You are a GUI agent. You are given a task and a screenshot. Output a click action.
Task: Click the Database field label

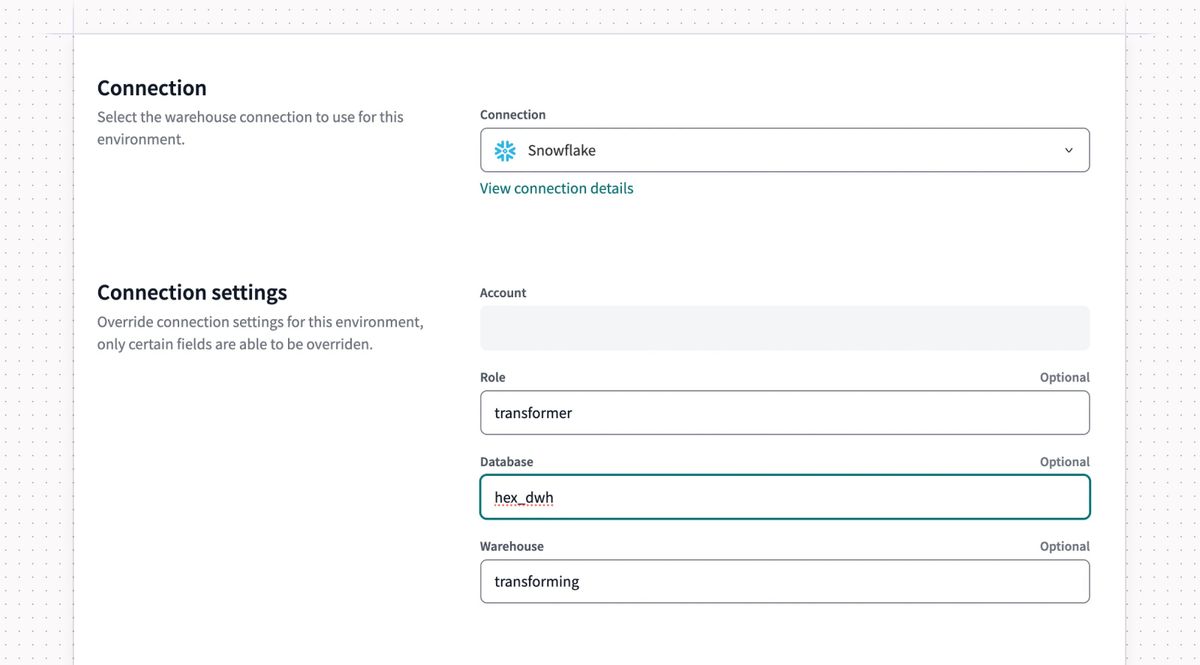point(507,462)
